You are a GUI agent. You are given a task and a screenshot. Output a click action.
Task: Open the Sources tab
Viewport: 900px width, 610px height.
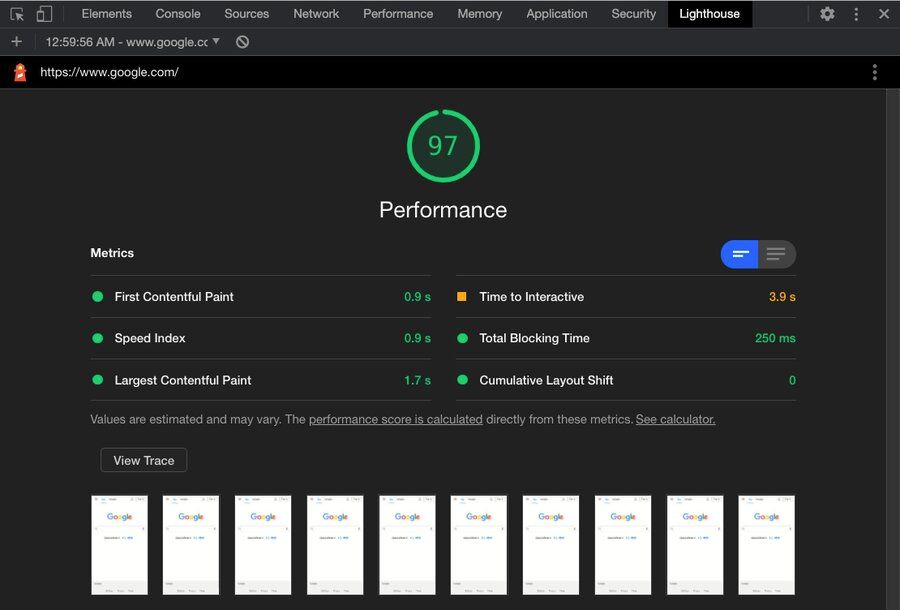247,14
